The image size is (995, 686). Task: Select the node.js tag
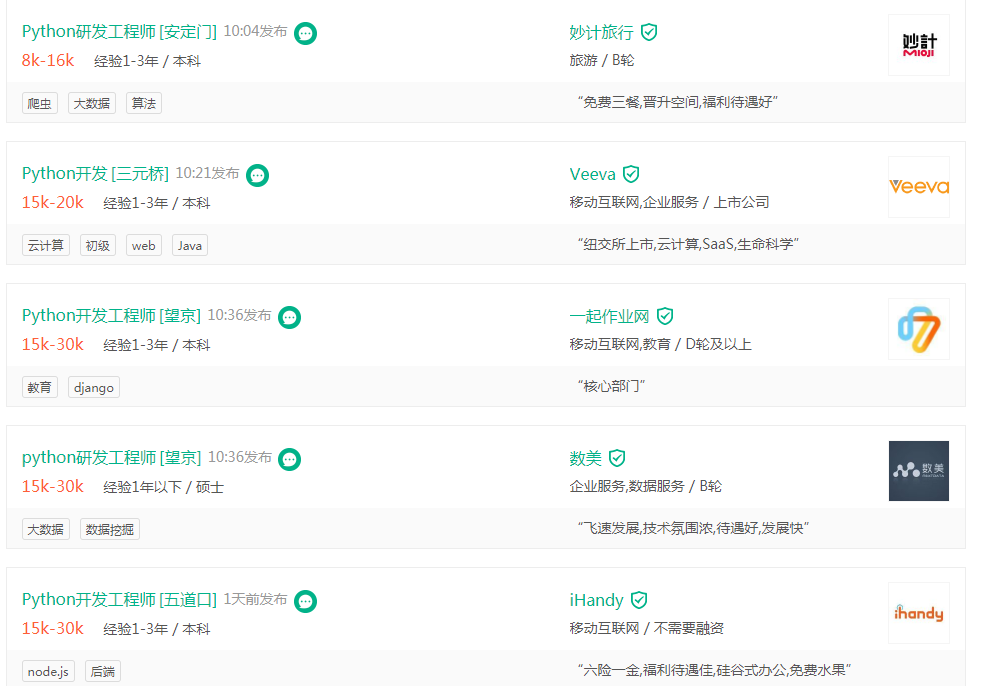(48, 672)
